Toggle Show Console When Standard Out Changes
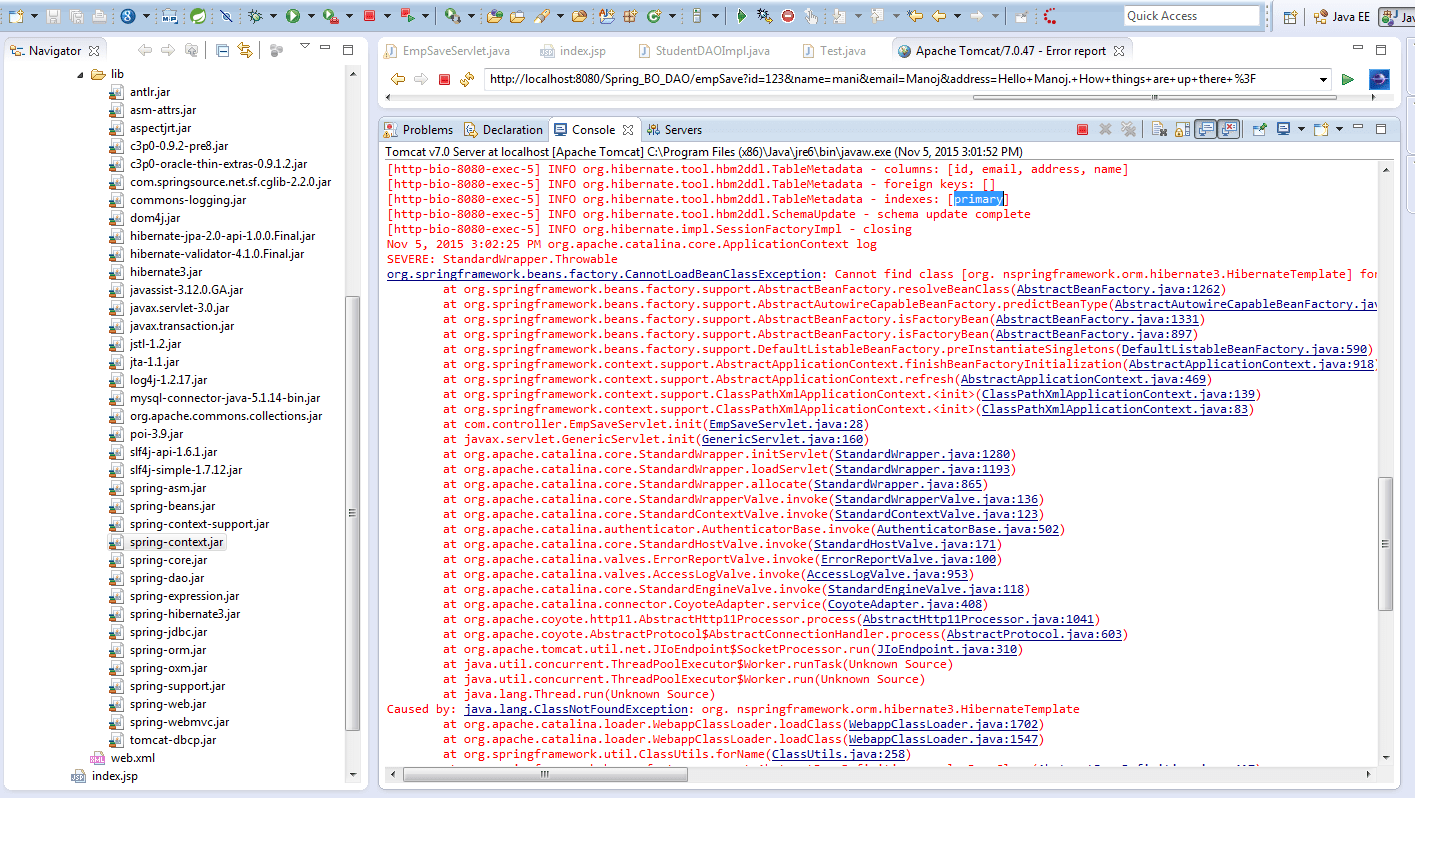 (x=1207, y=130)
